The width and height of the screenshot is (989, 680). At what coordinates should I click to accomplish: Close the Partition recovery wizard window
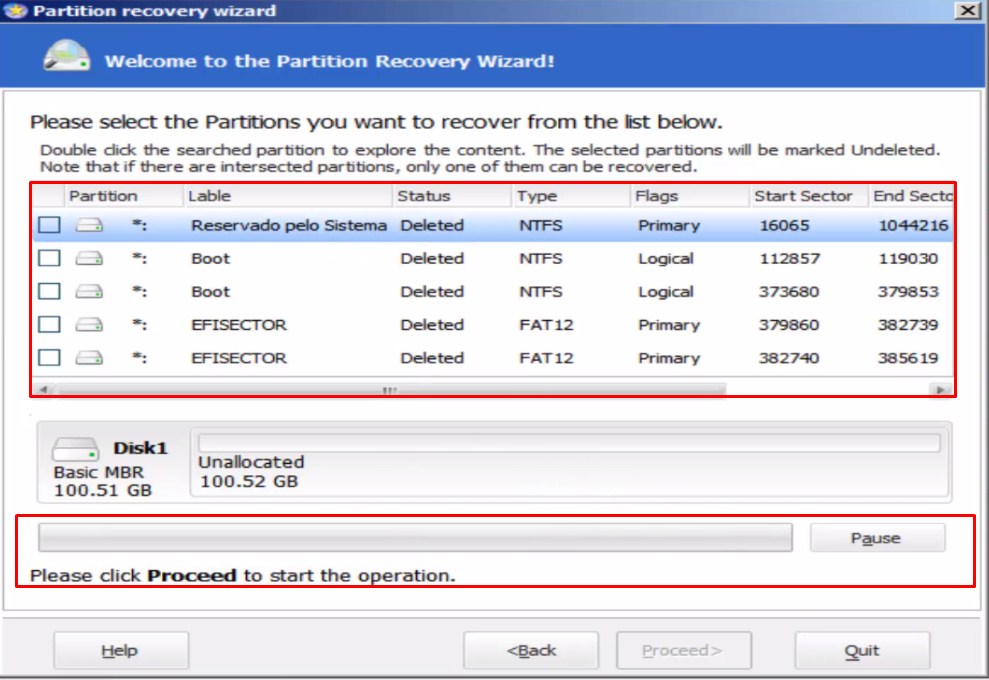pyautogui.click(x=968, y=10)
